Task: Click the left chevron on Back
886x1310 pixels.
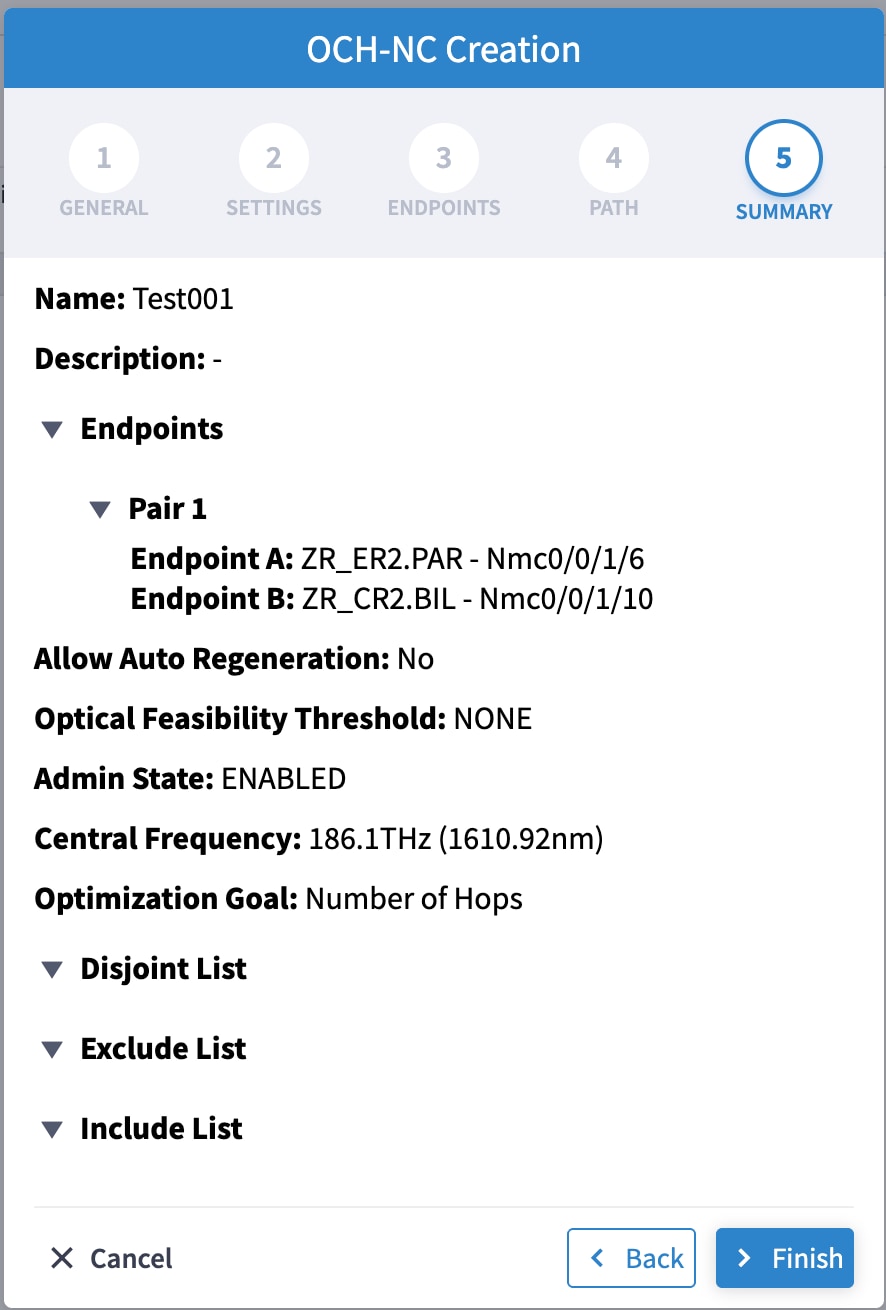Action: [598, 1258]
